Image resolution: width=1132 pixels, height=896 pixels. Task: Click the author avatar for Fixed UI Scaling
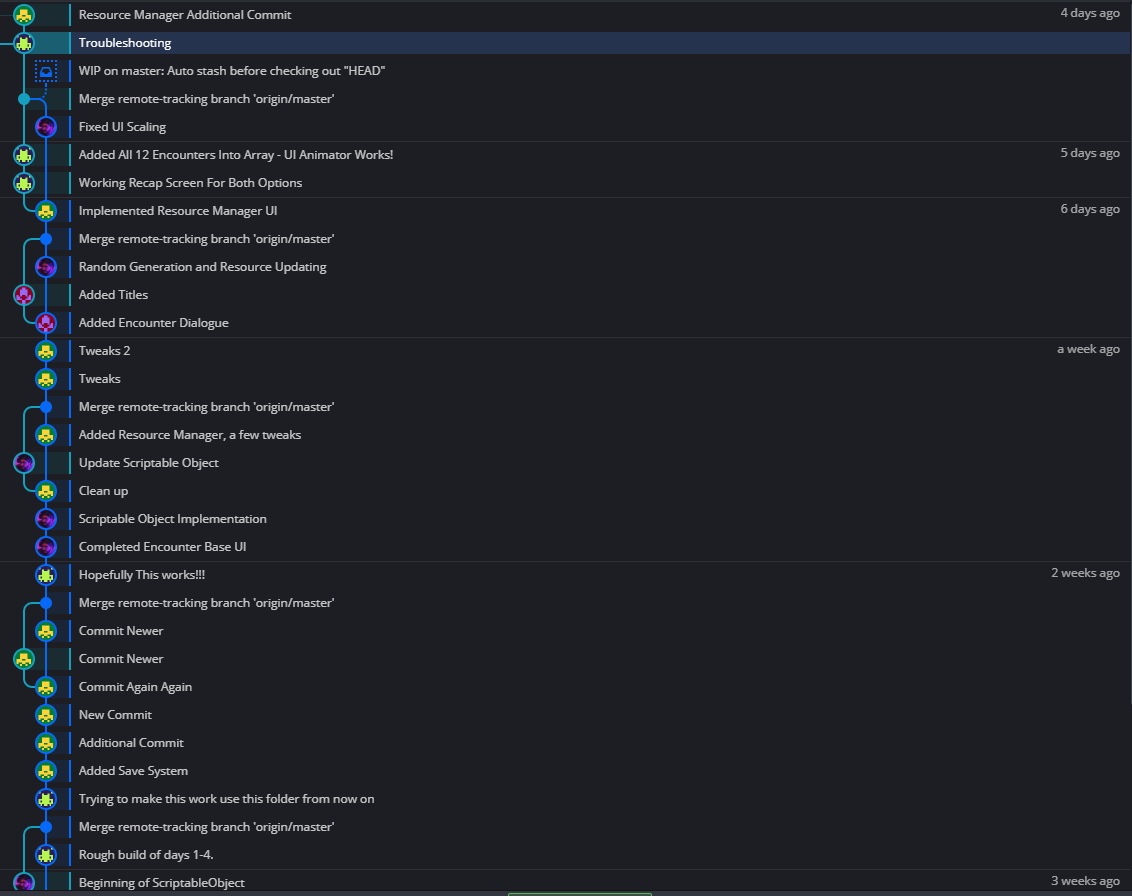click(x=46, y=127)
